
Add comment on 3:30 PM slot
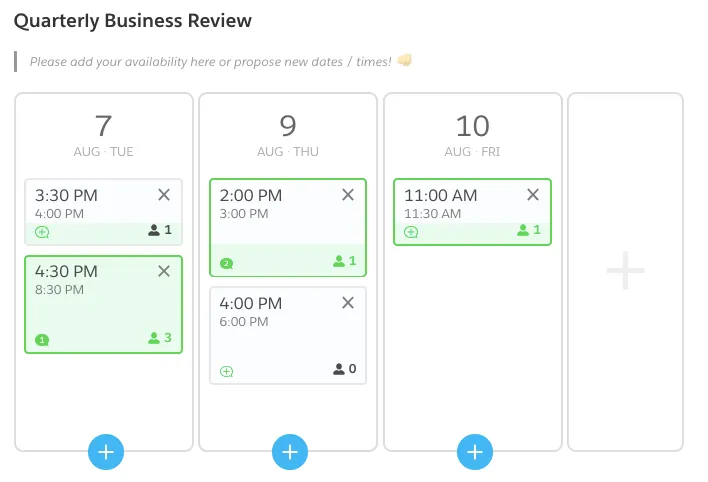pos(42,232)
